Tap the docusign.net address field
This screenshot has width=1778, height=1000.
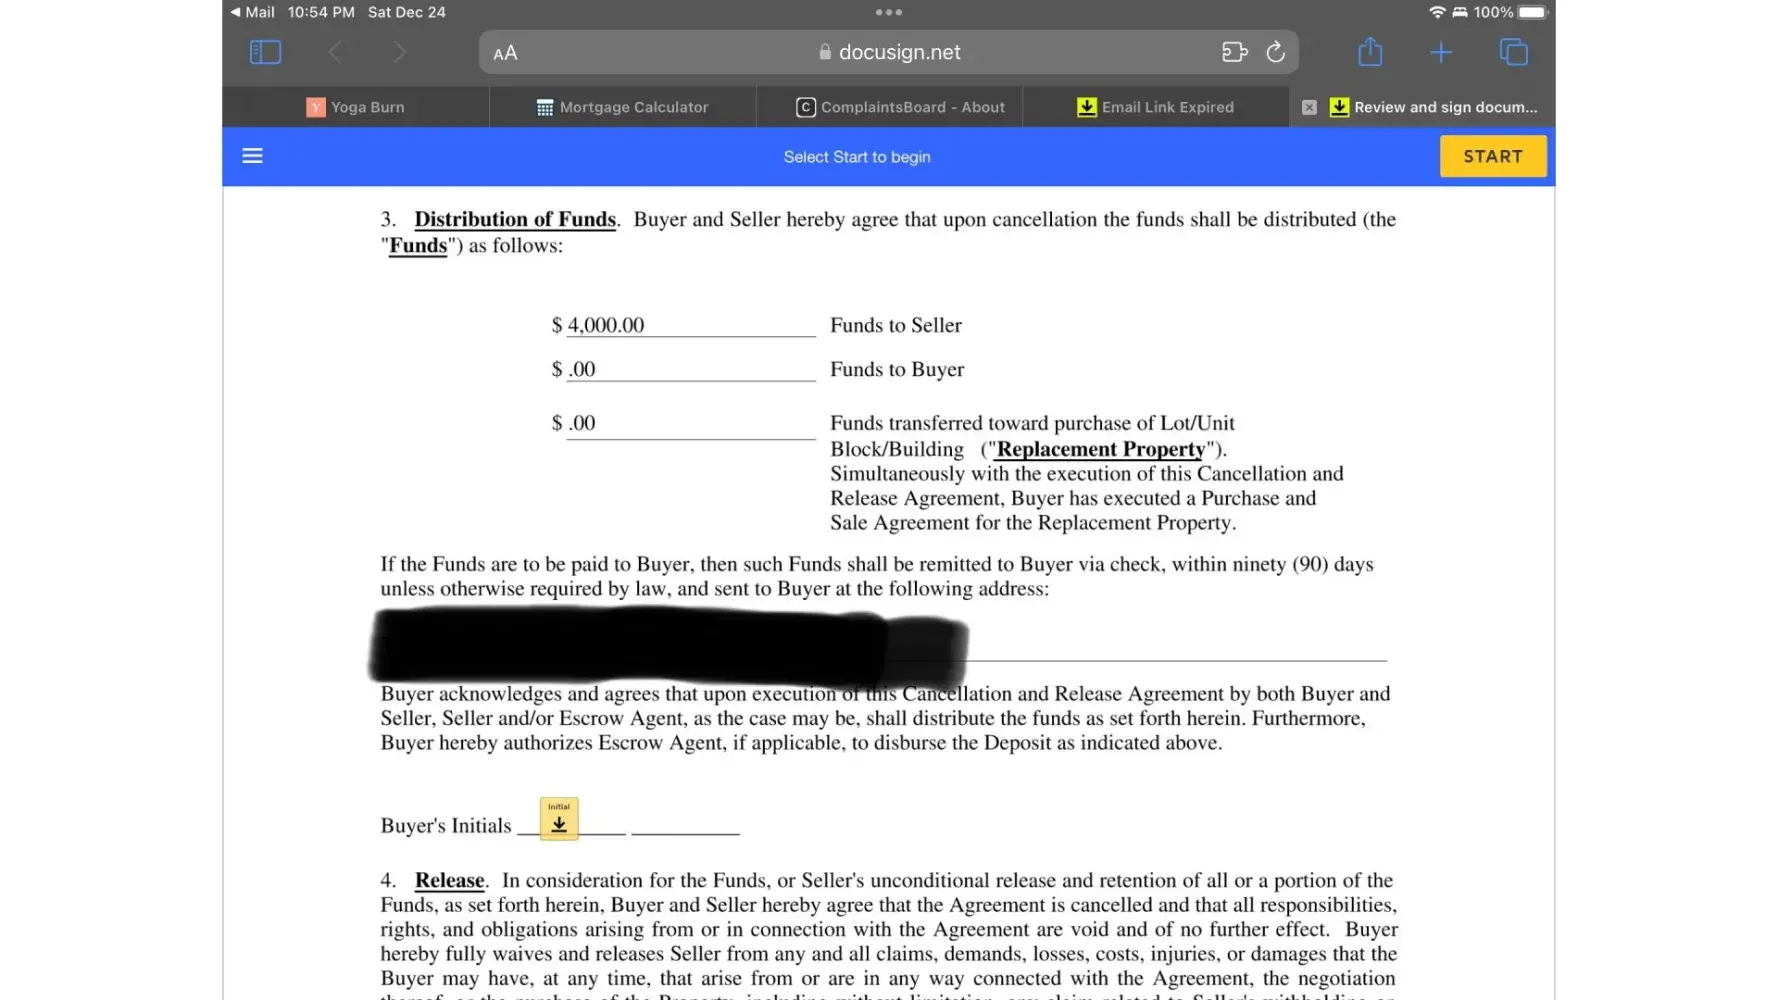coord(889,52)
